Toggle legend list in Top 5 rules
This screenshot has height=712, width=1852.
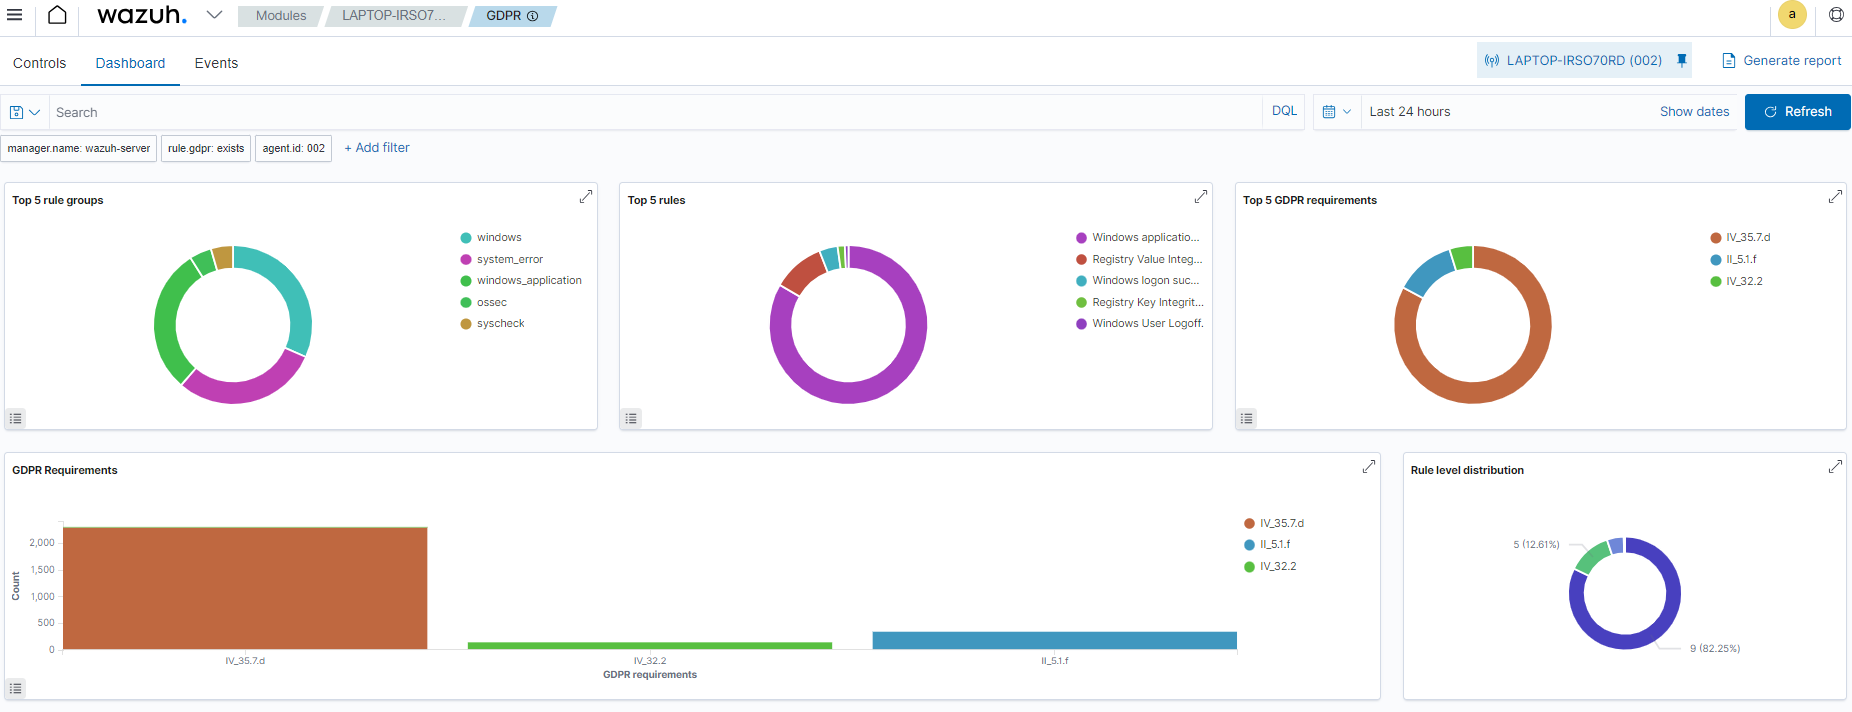pyautogui.click(x=631, y=419)
